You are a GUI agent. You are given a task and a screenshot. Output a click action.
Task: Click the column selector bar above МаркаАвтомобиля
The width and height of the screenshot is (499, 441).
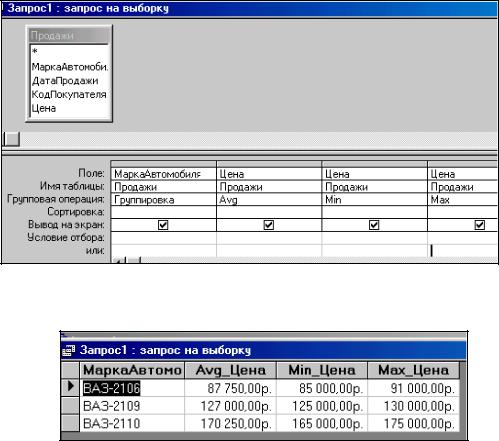point(163,164)
